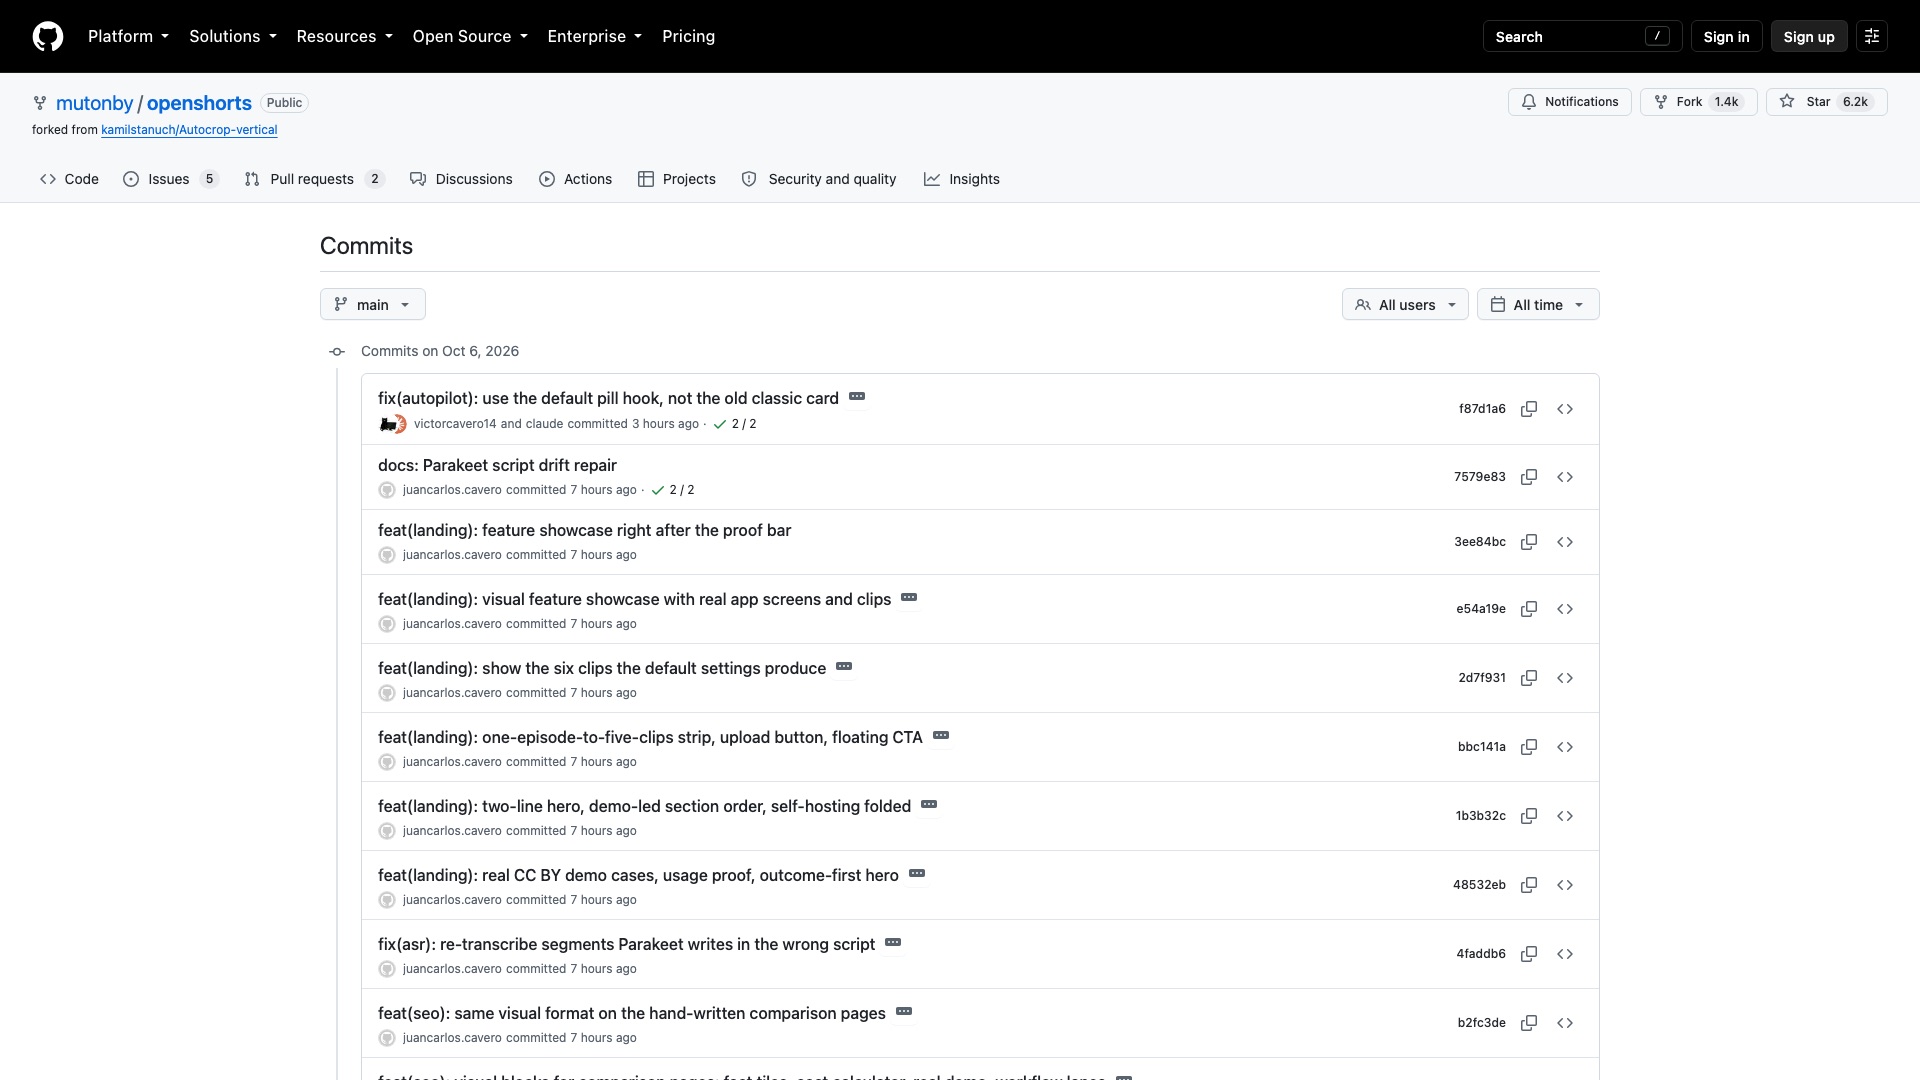
Task: Browse repository at commit 48532eb
Action: (1565, 885)
